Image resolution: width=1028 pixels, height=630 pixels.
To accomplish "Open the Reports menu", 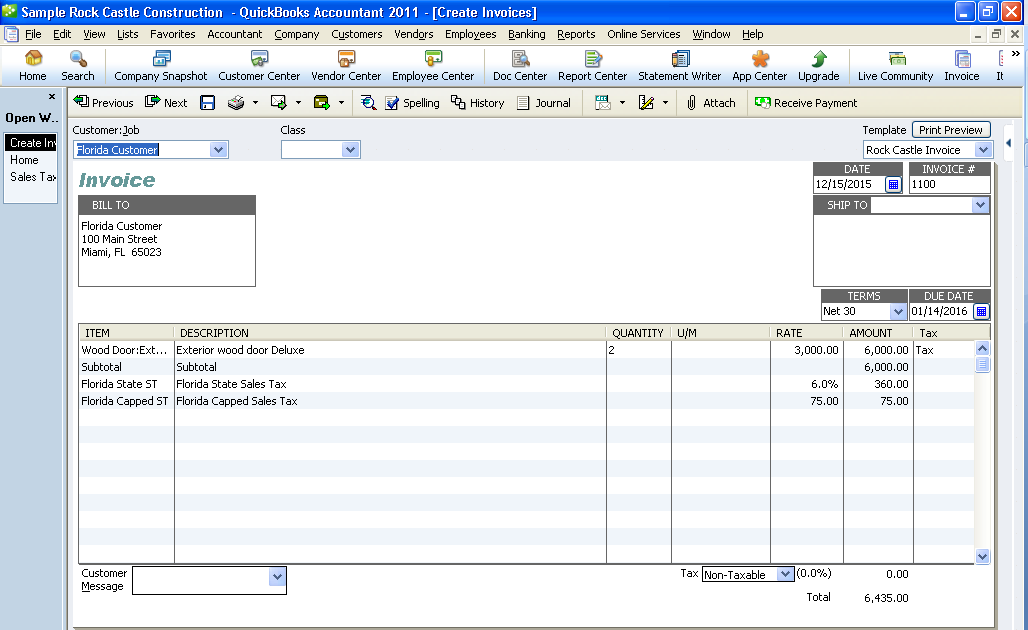I will (576, 34).
